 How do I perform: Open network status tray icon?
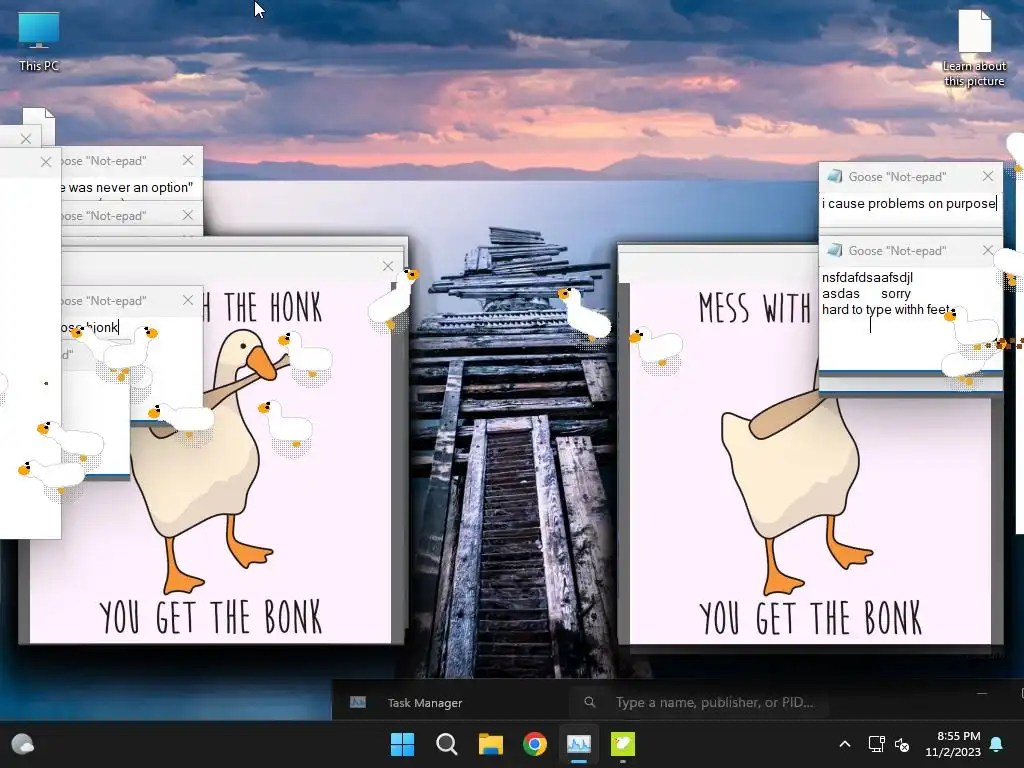click(x=876, y=744)
